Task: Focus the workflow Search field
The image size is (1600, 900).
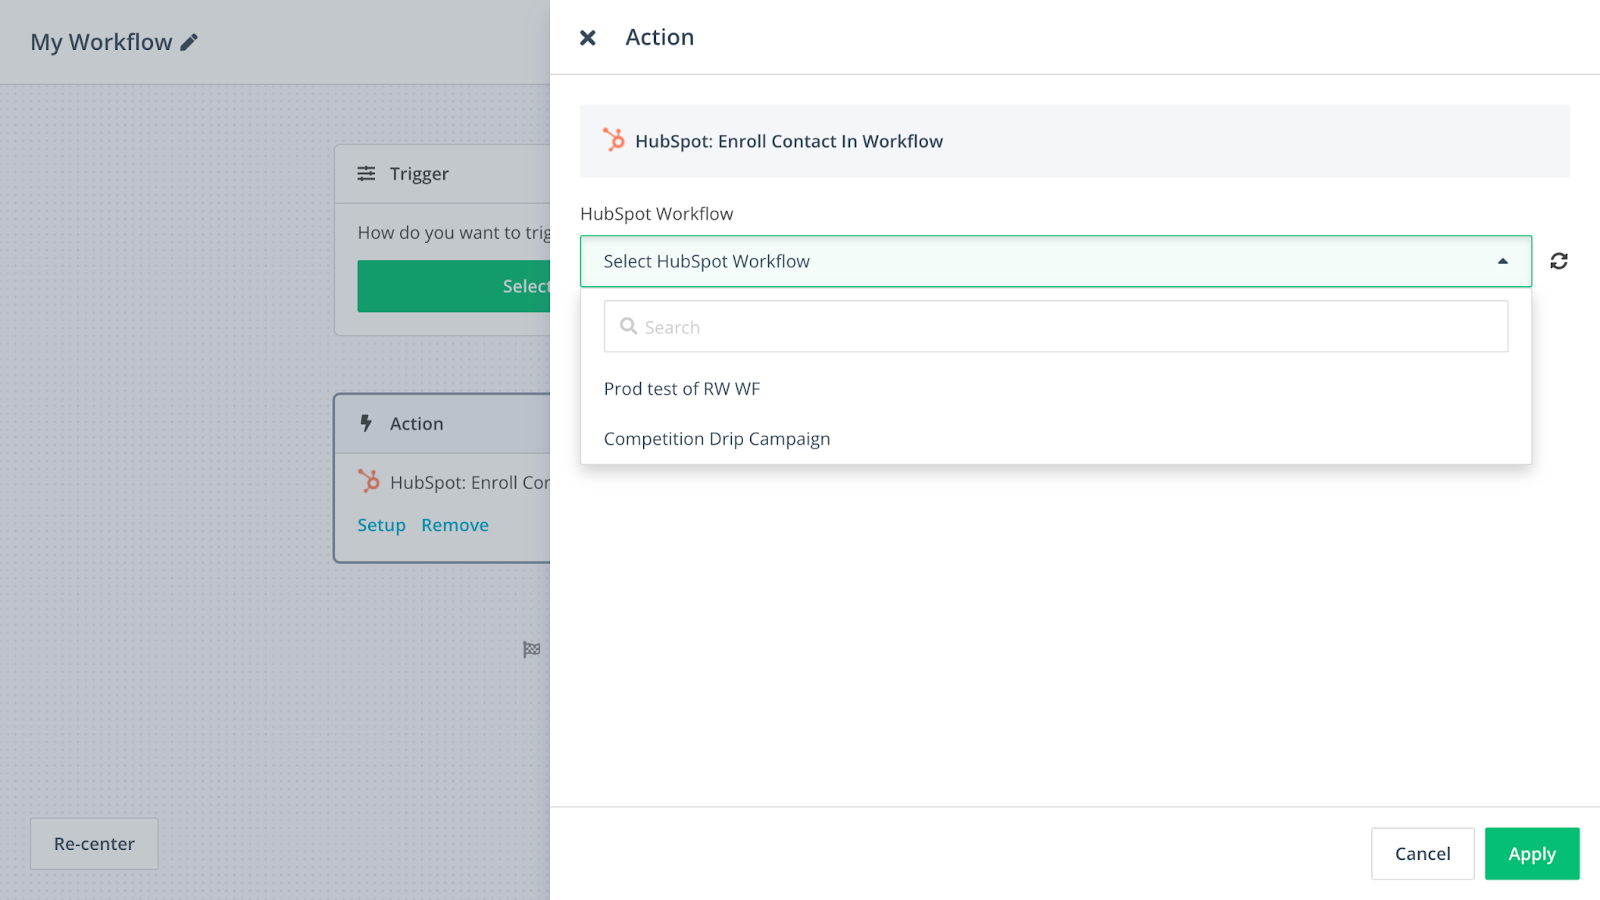Action: click(x=1056, y=327)
